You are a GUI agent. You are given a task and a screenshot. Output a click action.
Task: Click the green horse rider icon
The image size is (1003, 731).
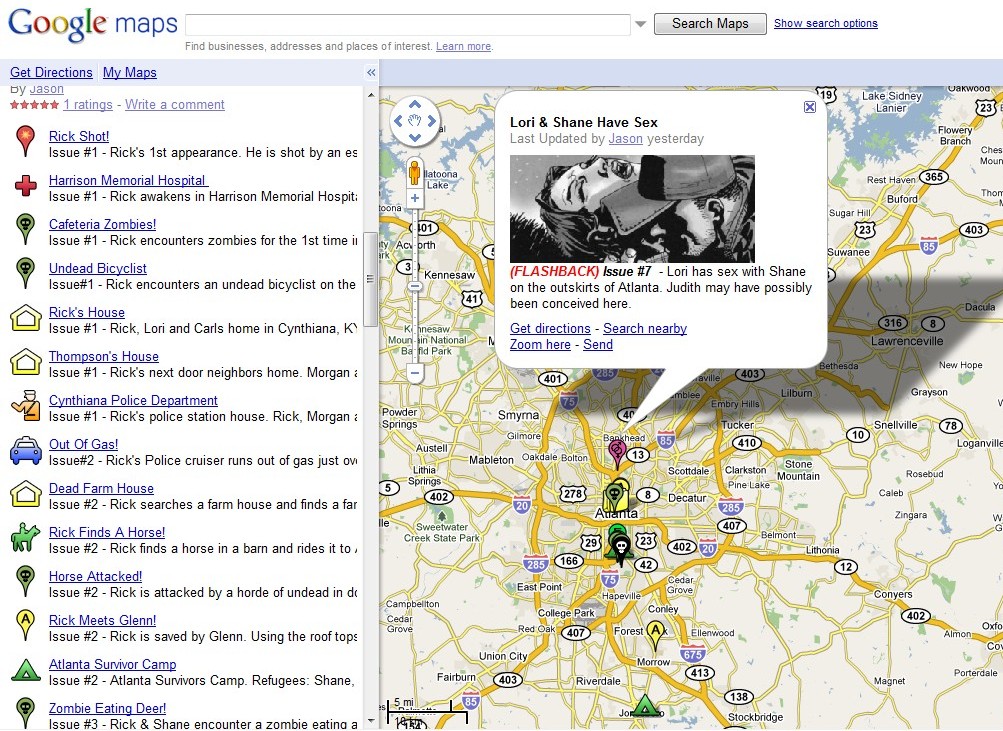click(x=26, y=537)
